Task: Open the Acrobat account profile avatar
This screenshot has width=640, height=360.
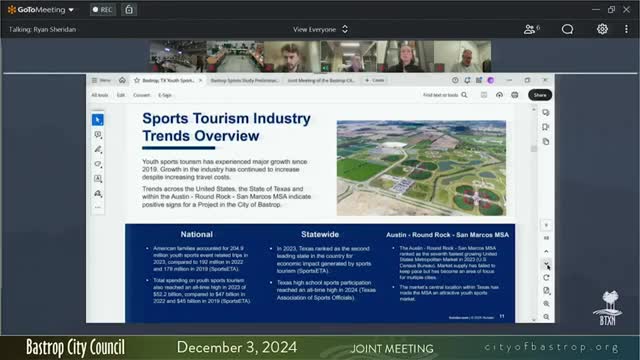Action: click(x=491, y=80)
